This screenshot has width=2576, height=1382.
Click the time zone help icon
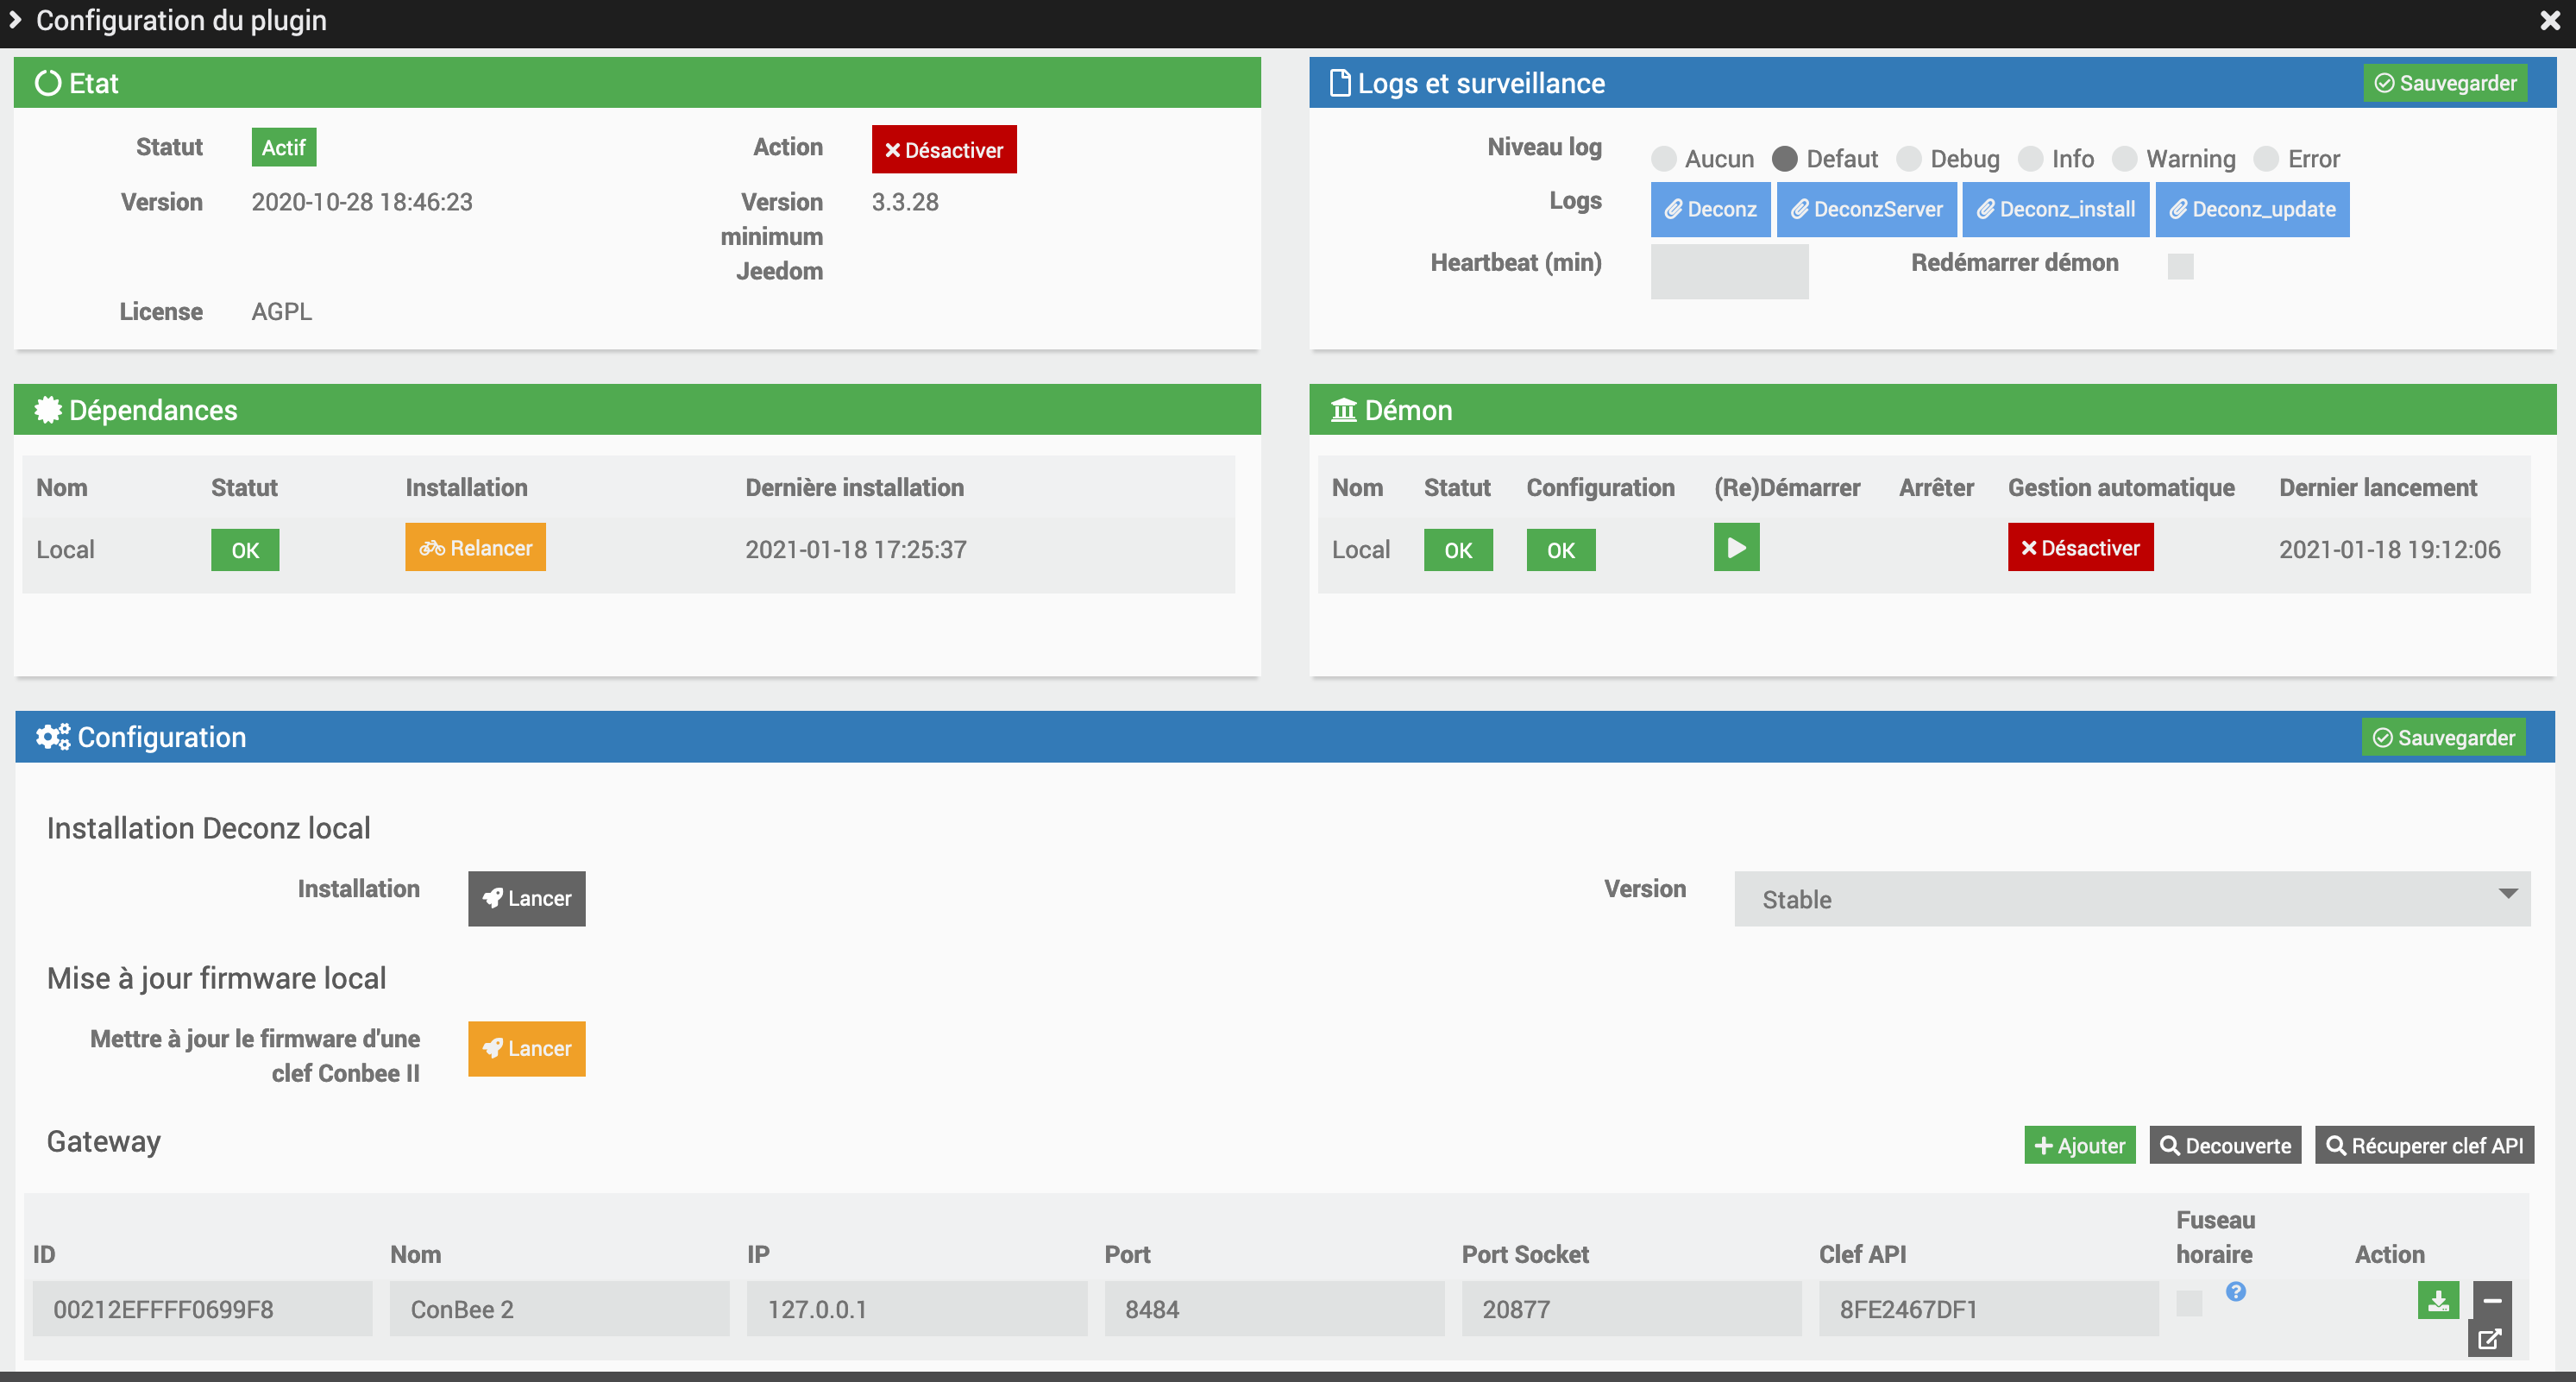2235,1292
